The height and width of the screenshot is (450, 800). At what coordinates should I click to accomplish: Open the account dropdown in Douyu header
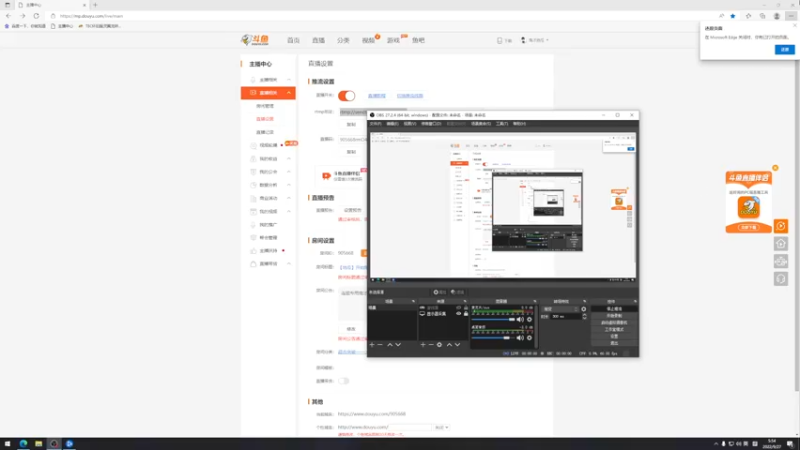[535, 40]
